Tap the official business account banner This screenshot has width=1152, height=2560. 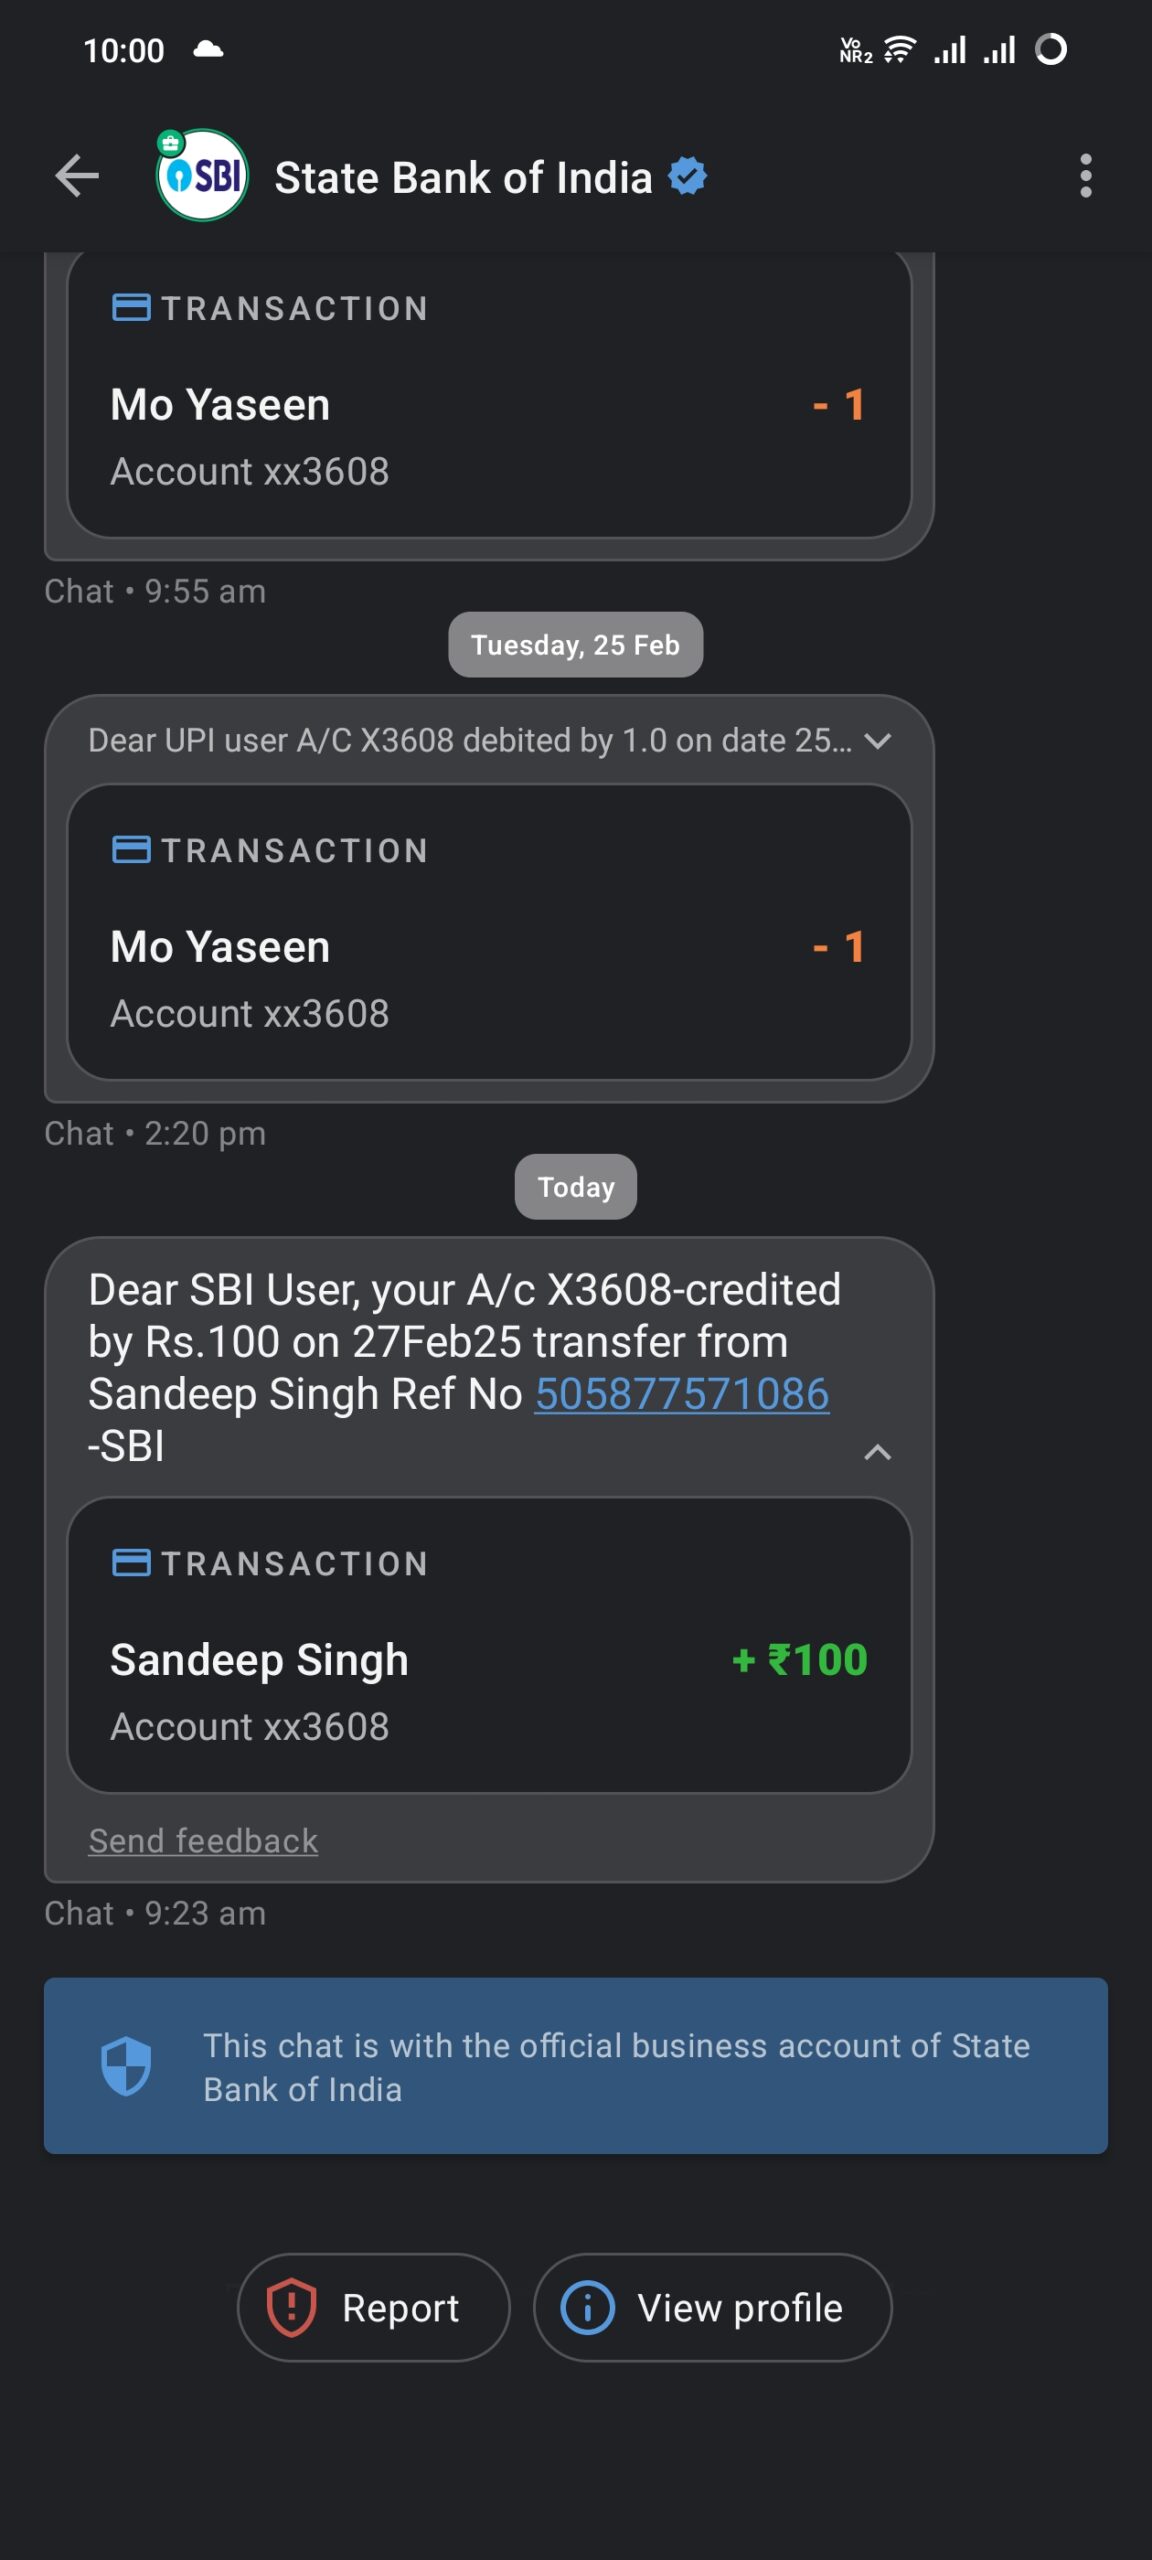click(x=616, y=2066)
